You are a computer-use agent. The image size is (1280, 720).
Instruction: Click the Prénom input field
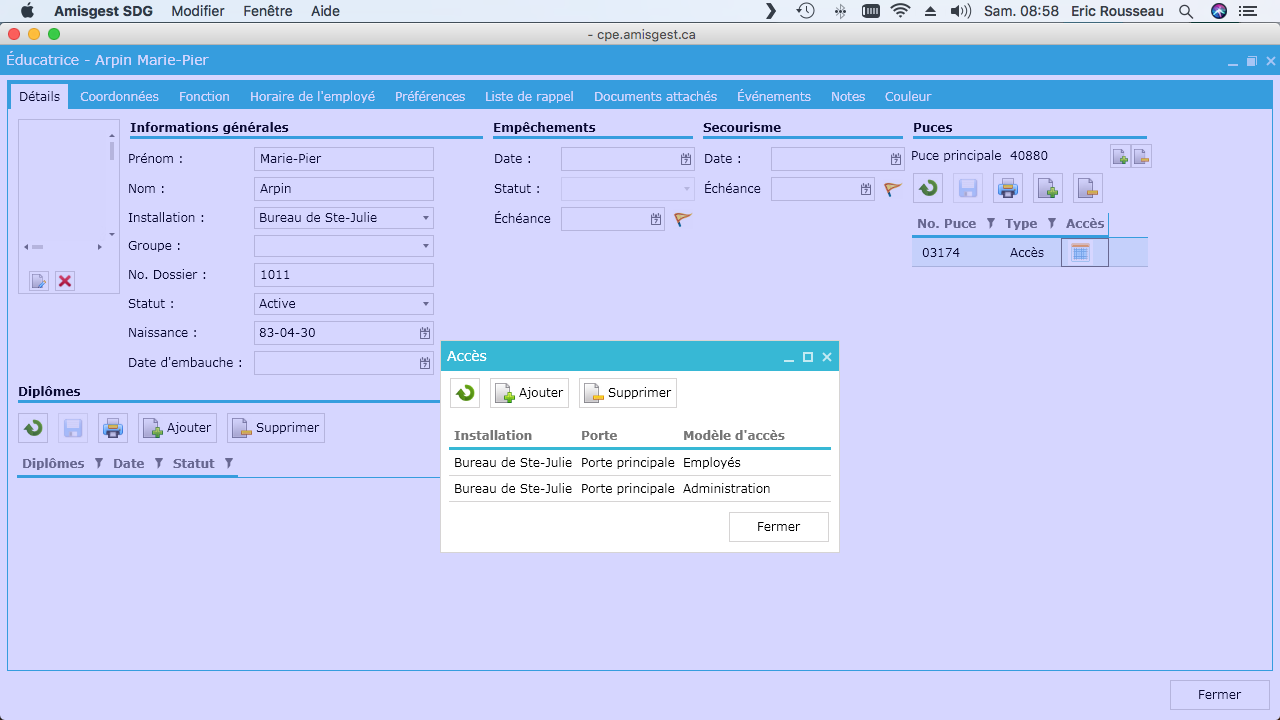coord(344,159)
